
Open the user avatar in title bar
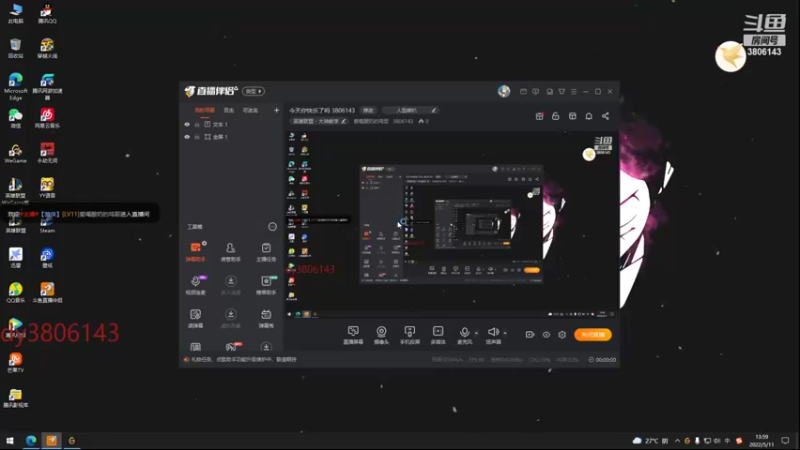coord(504,91)
